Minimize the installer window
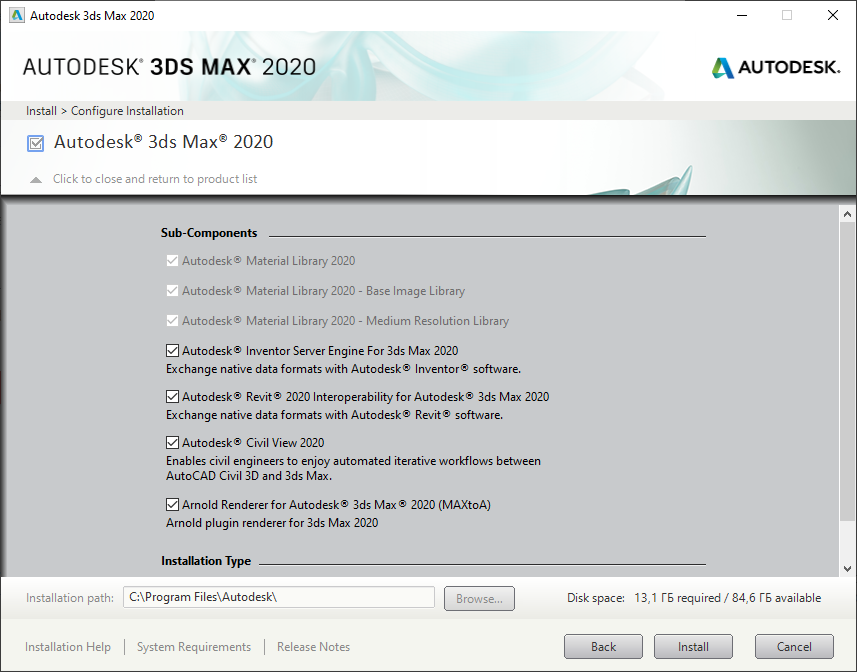The height and width of the screenshot is (672, 857). [x=742, y=15]
